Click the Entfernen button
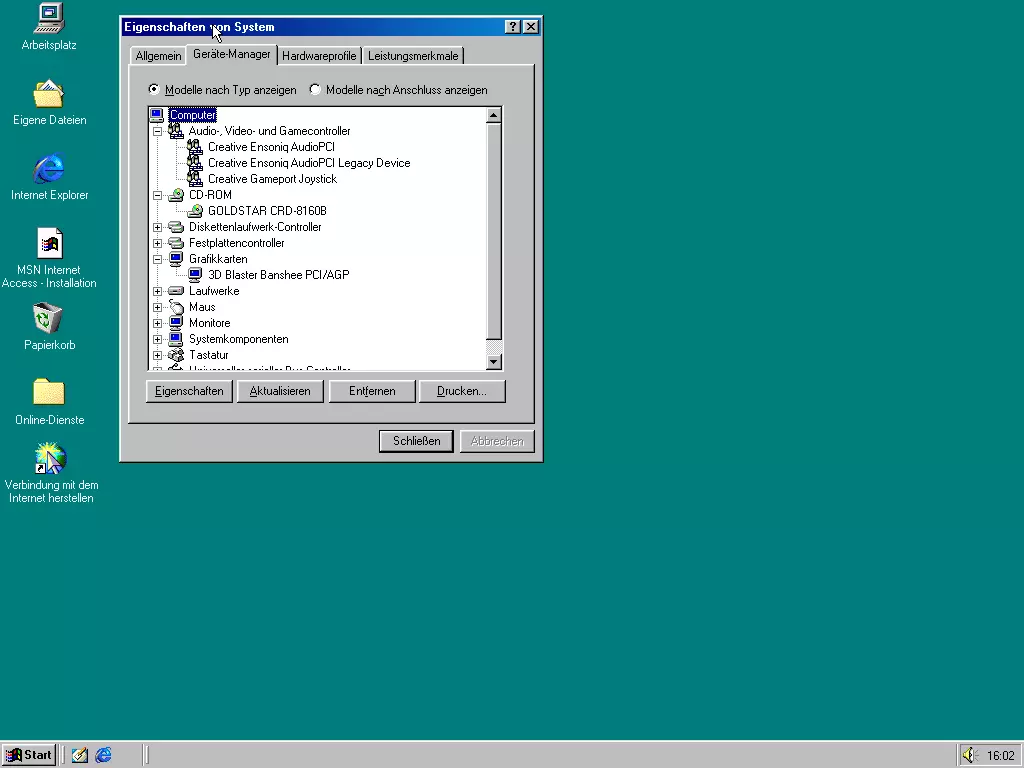 coord(372,391)
